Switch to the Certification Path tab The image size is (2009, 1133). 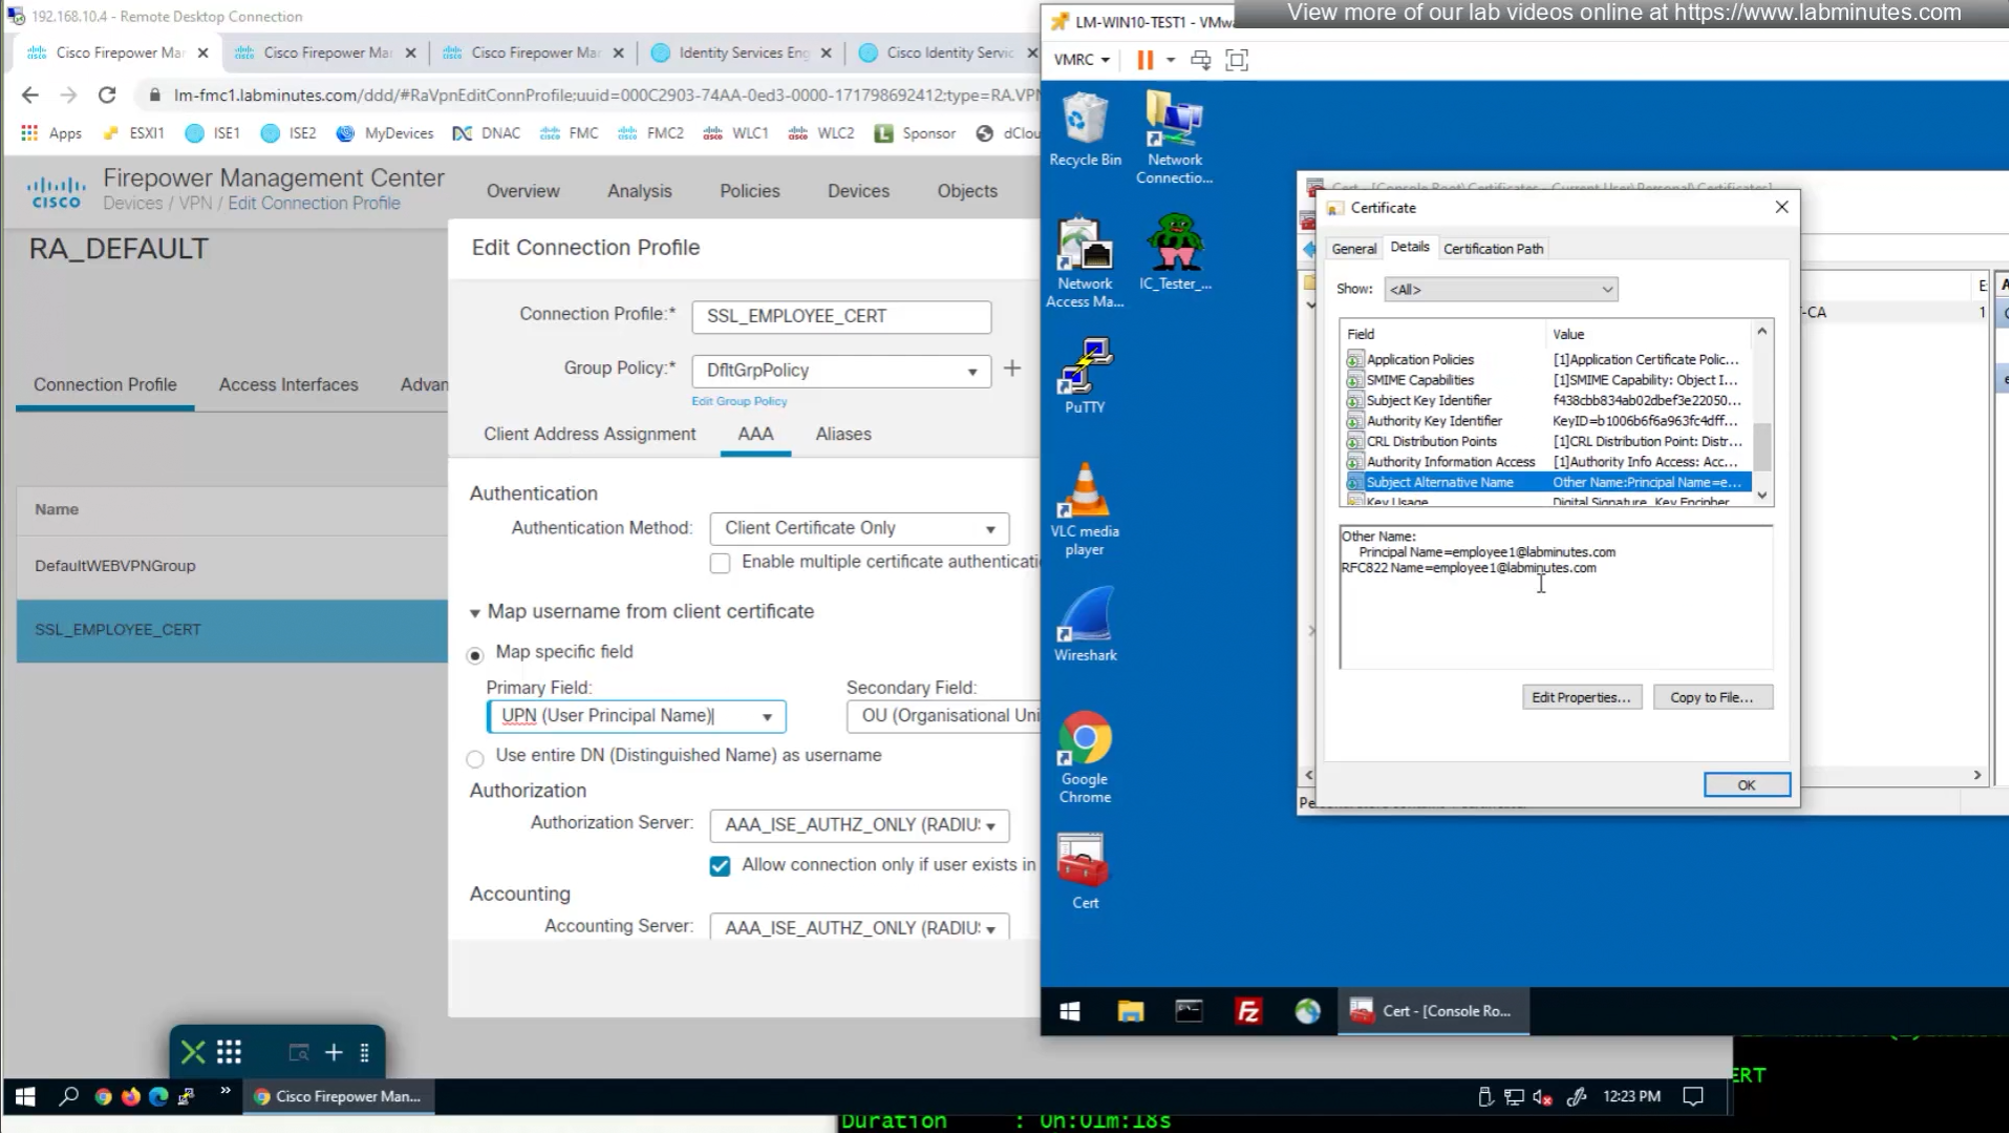1492,249
